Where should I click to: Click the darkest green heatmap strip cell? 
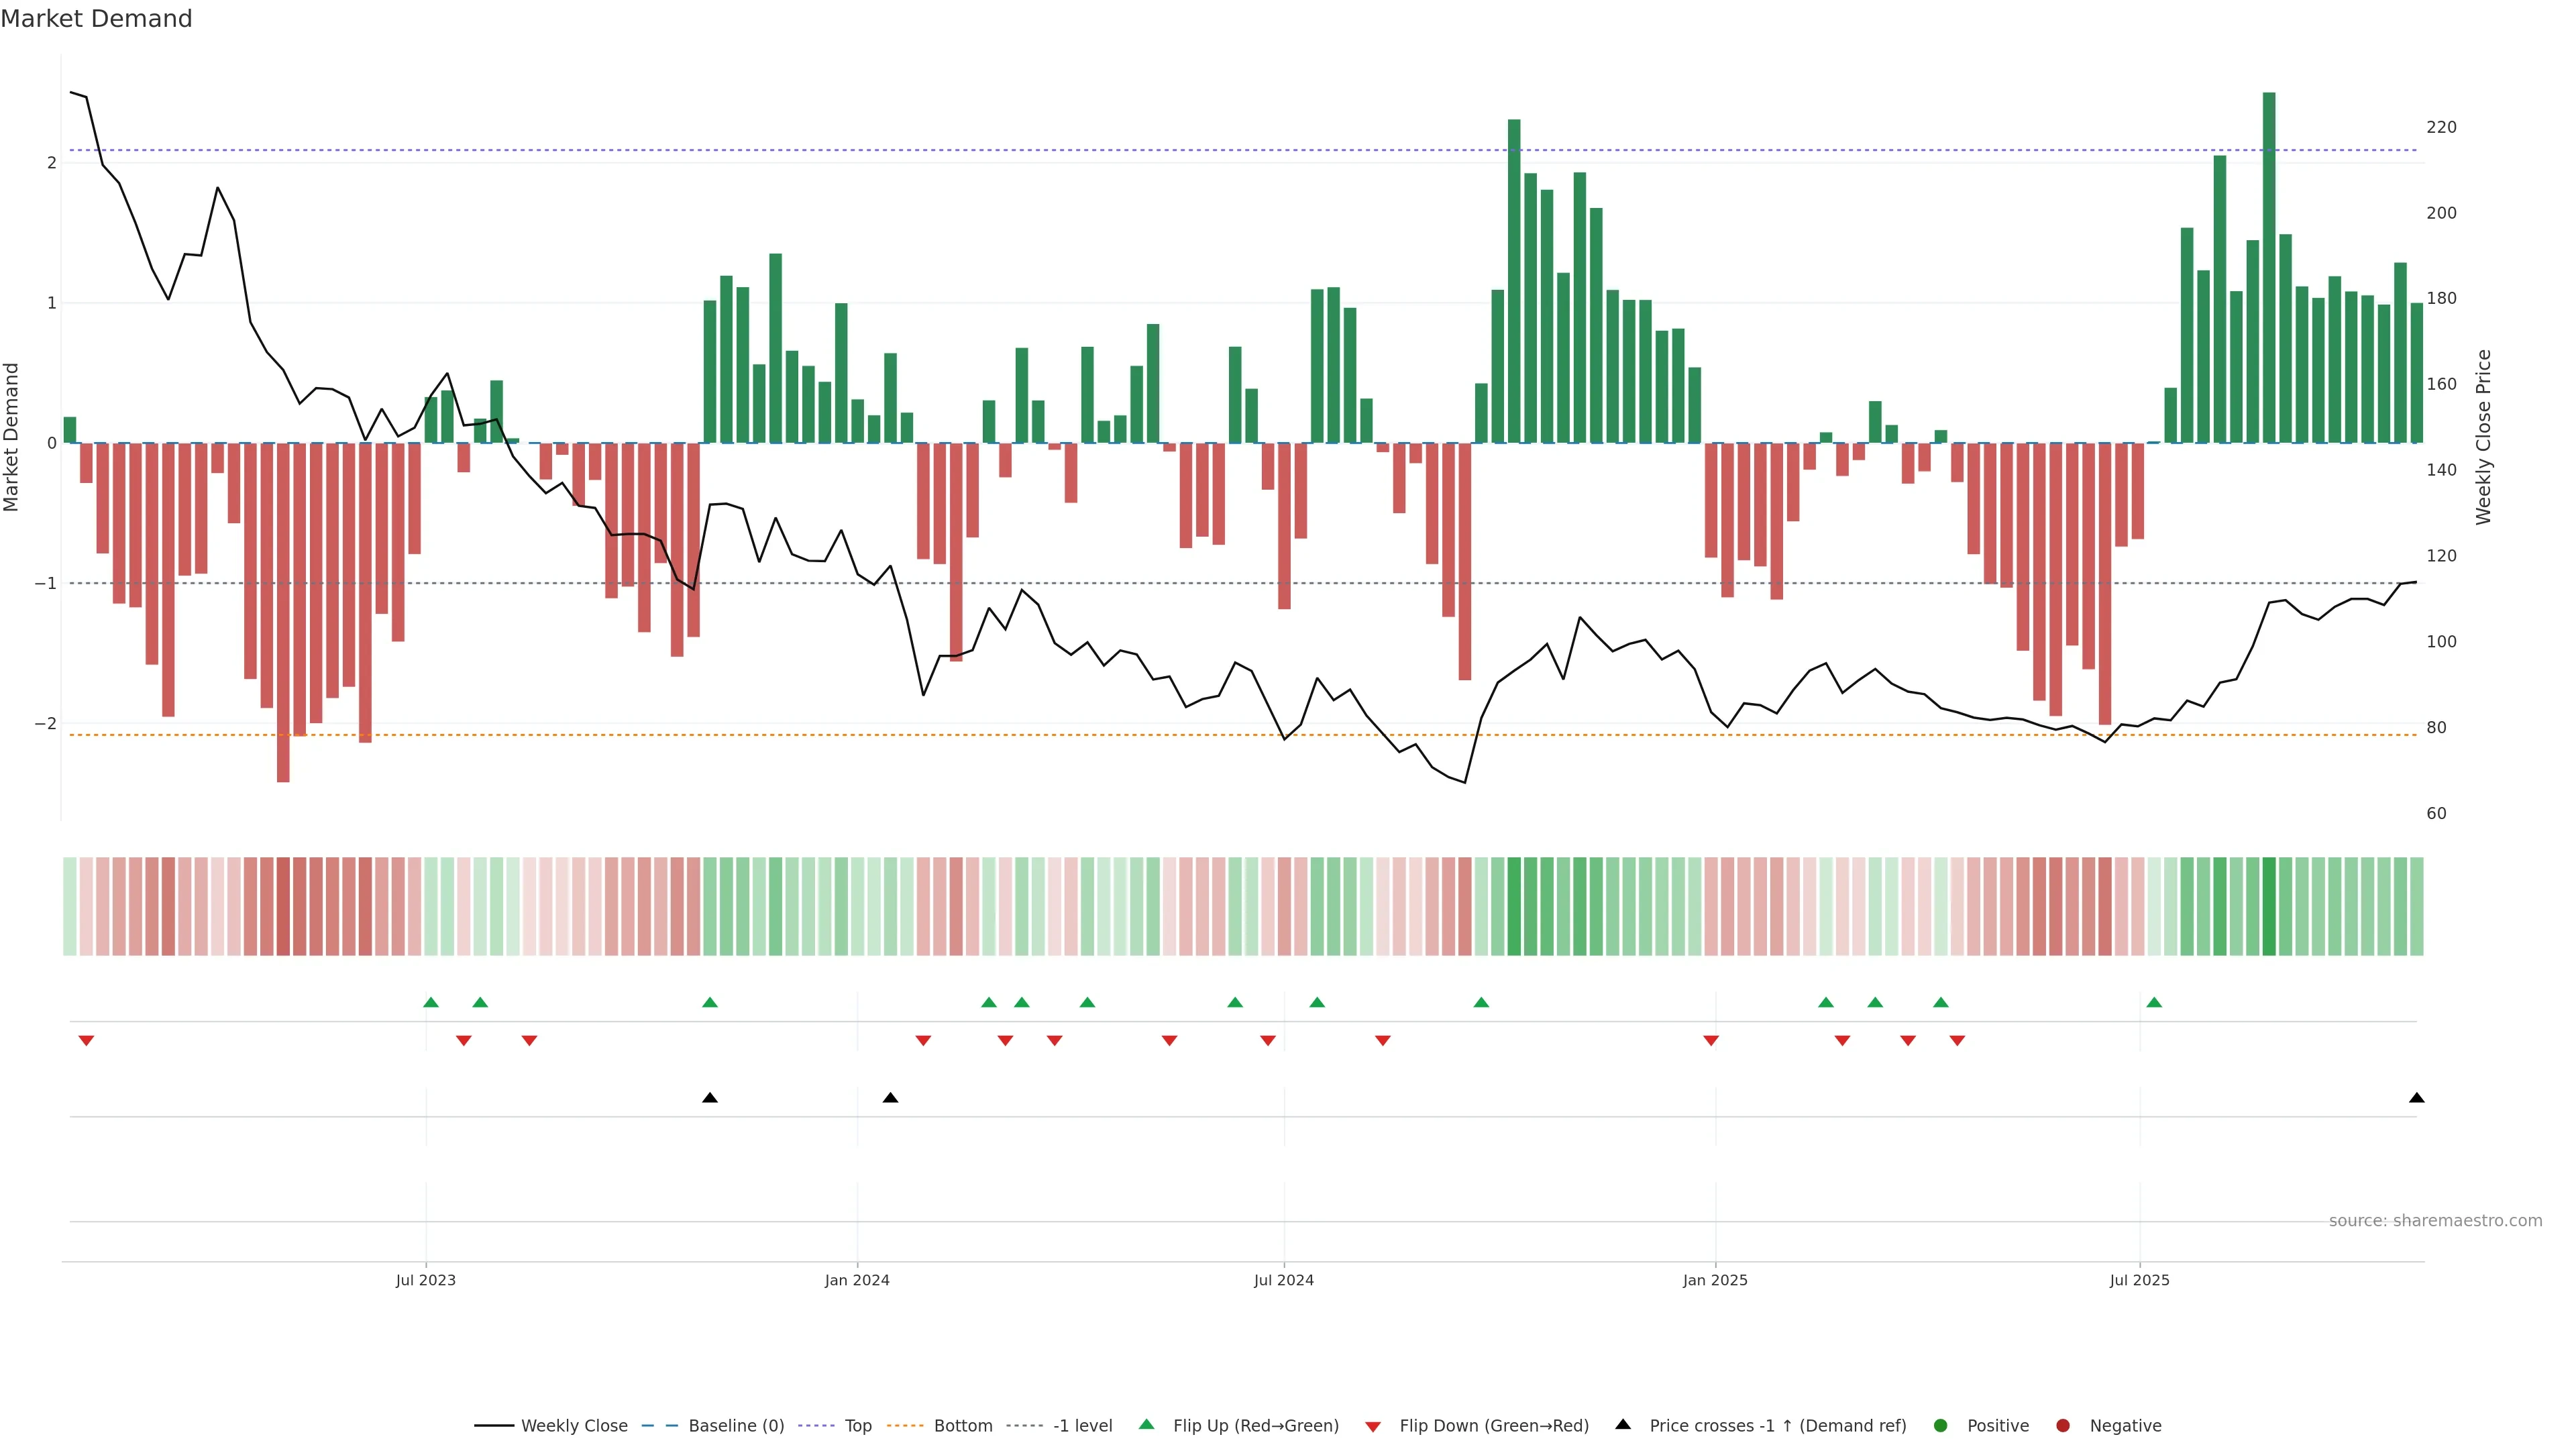[x=2269, y=906]
